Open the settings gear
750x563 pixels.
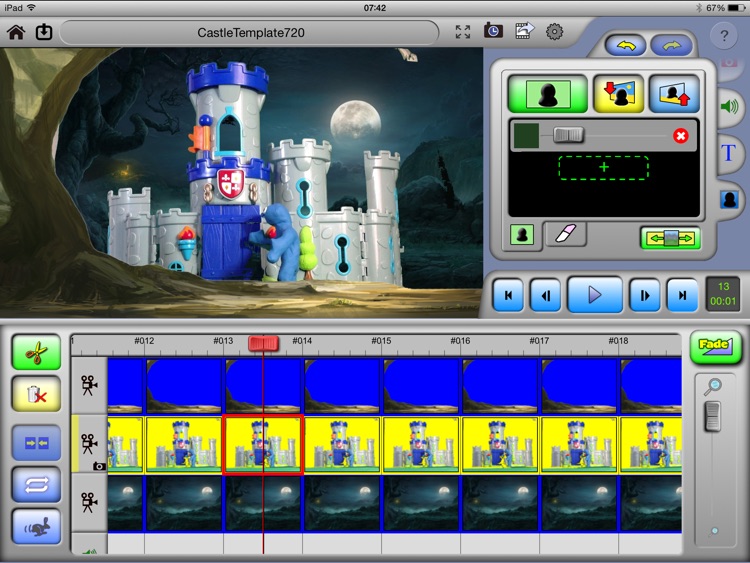click(x=554, y=31)
